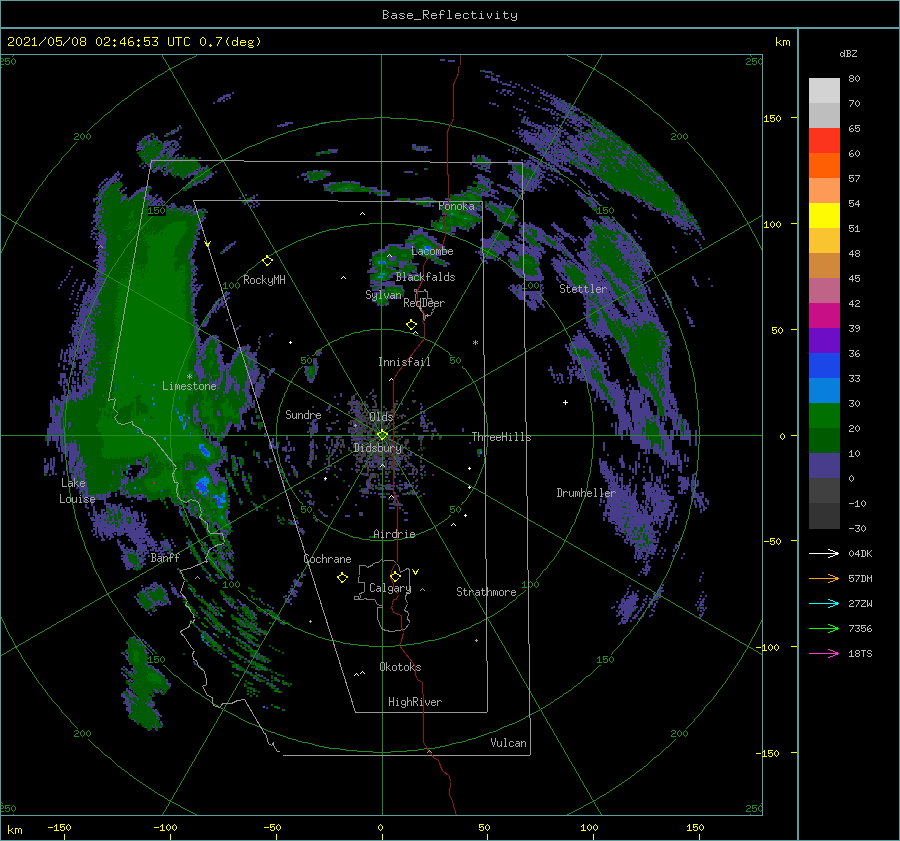The width and height of the screenshot is (900, 841).
Task: Click the Banff label
Action: pyautogui.click(x=165, y=557)
